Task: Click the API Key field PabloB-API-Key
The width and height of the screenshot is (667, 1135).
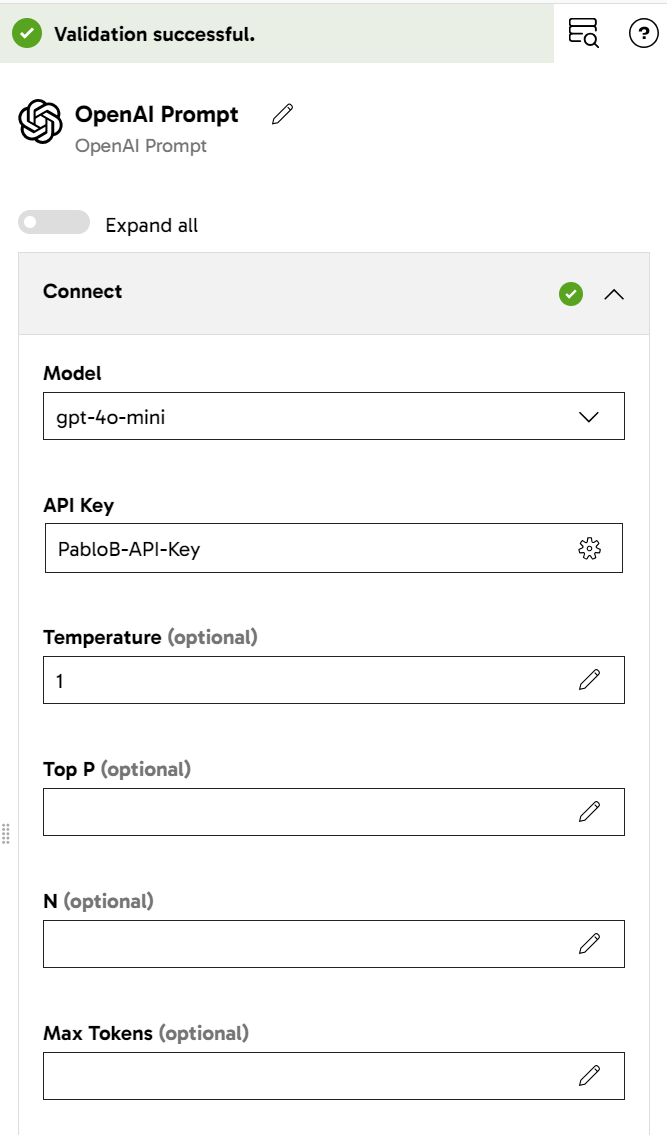Action: coord(334,548)
